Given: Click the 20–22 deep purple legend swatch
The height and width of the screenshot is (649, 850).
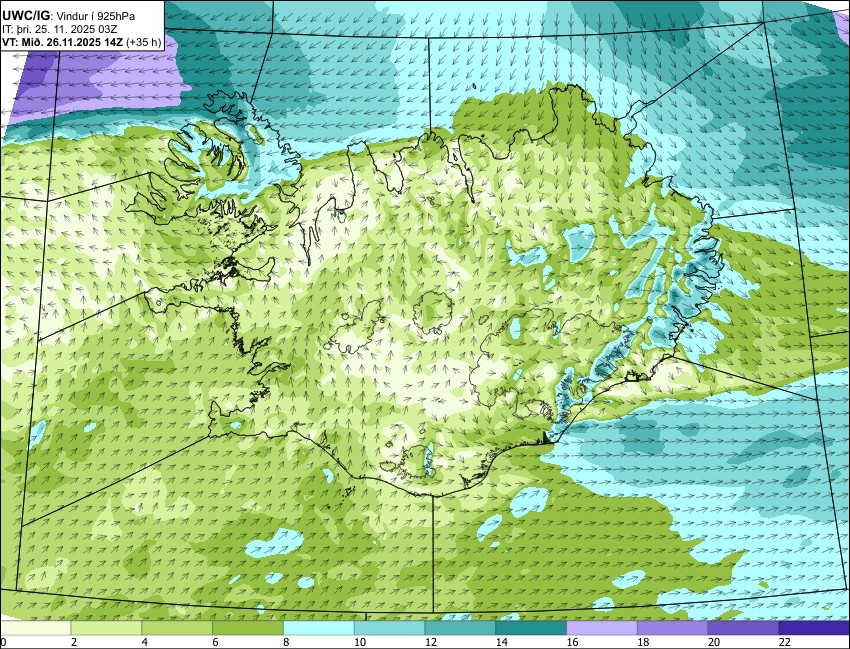Looking at the screenshot, I should [x=743, y=628].
